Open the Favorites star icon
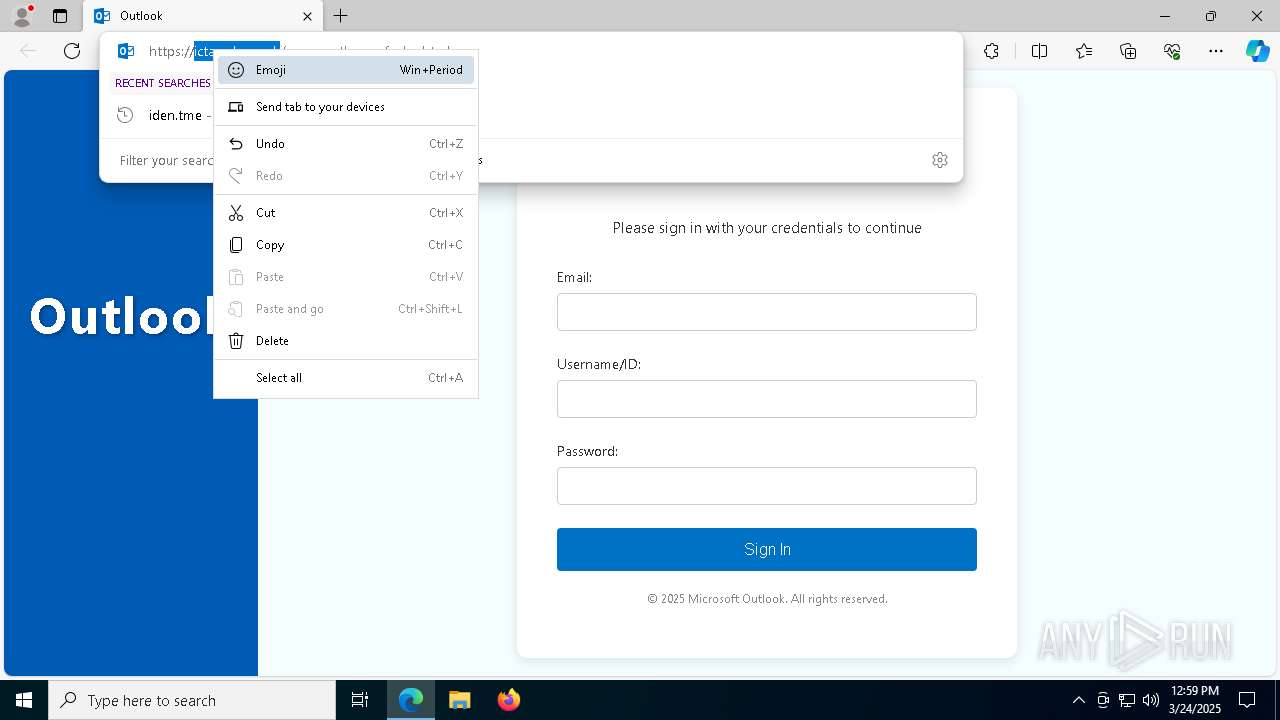Viewport: 1280px width, 720px height. (1084, 51)
